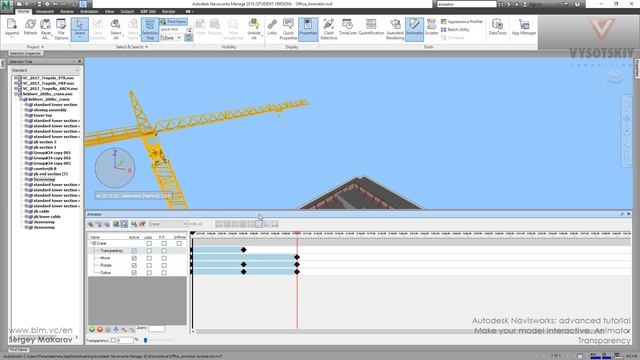Viewport: 640px width, 360px height.
Task: Toggle Active checkbox for Rotate row
Action: 134,265
